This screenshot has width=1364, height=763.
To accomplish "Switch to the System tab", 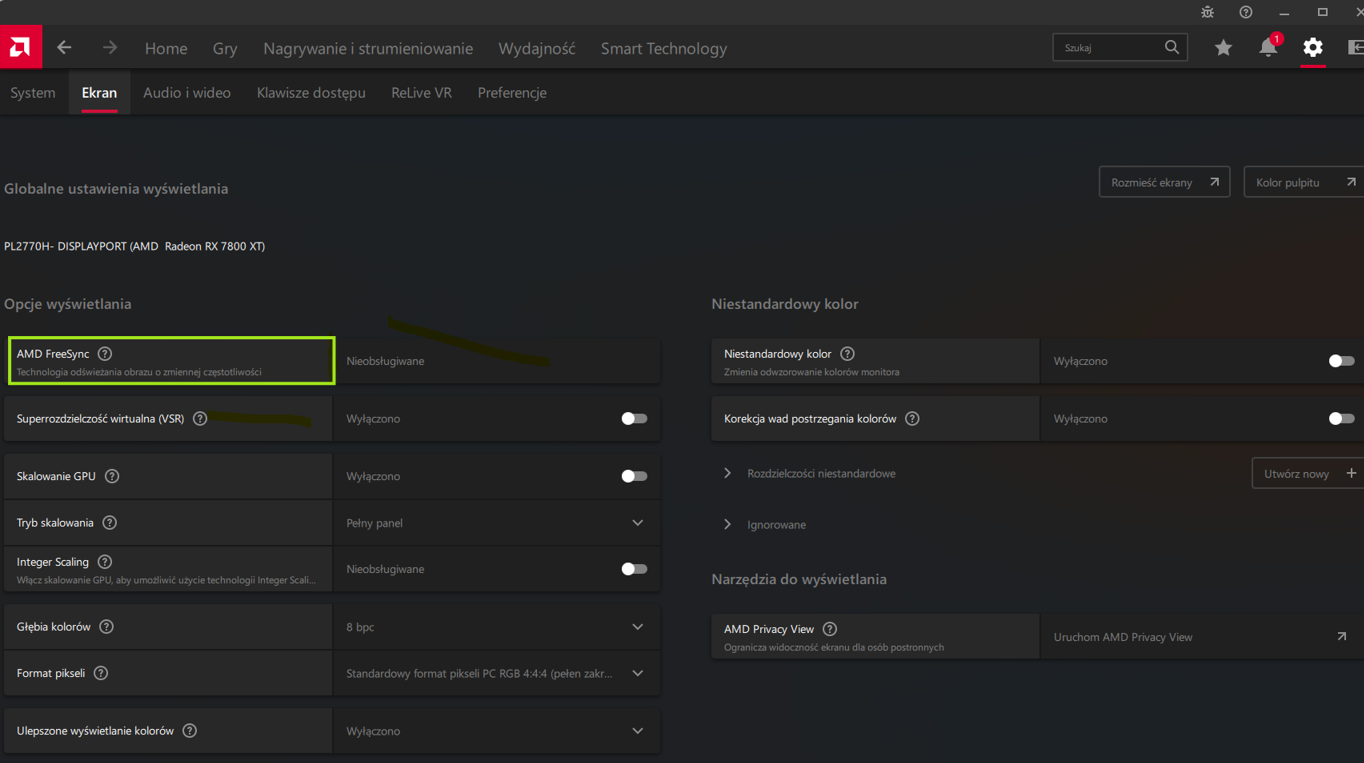I will click(33, 92).
